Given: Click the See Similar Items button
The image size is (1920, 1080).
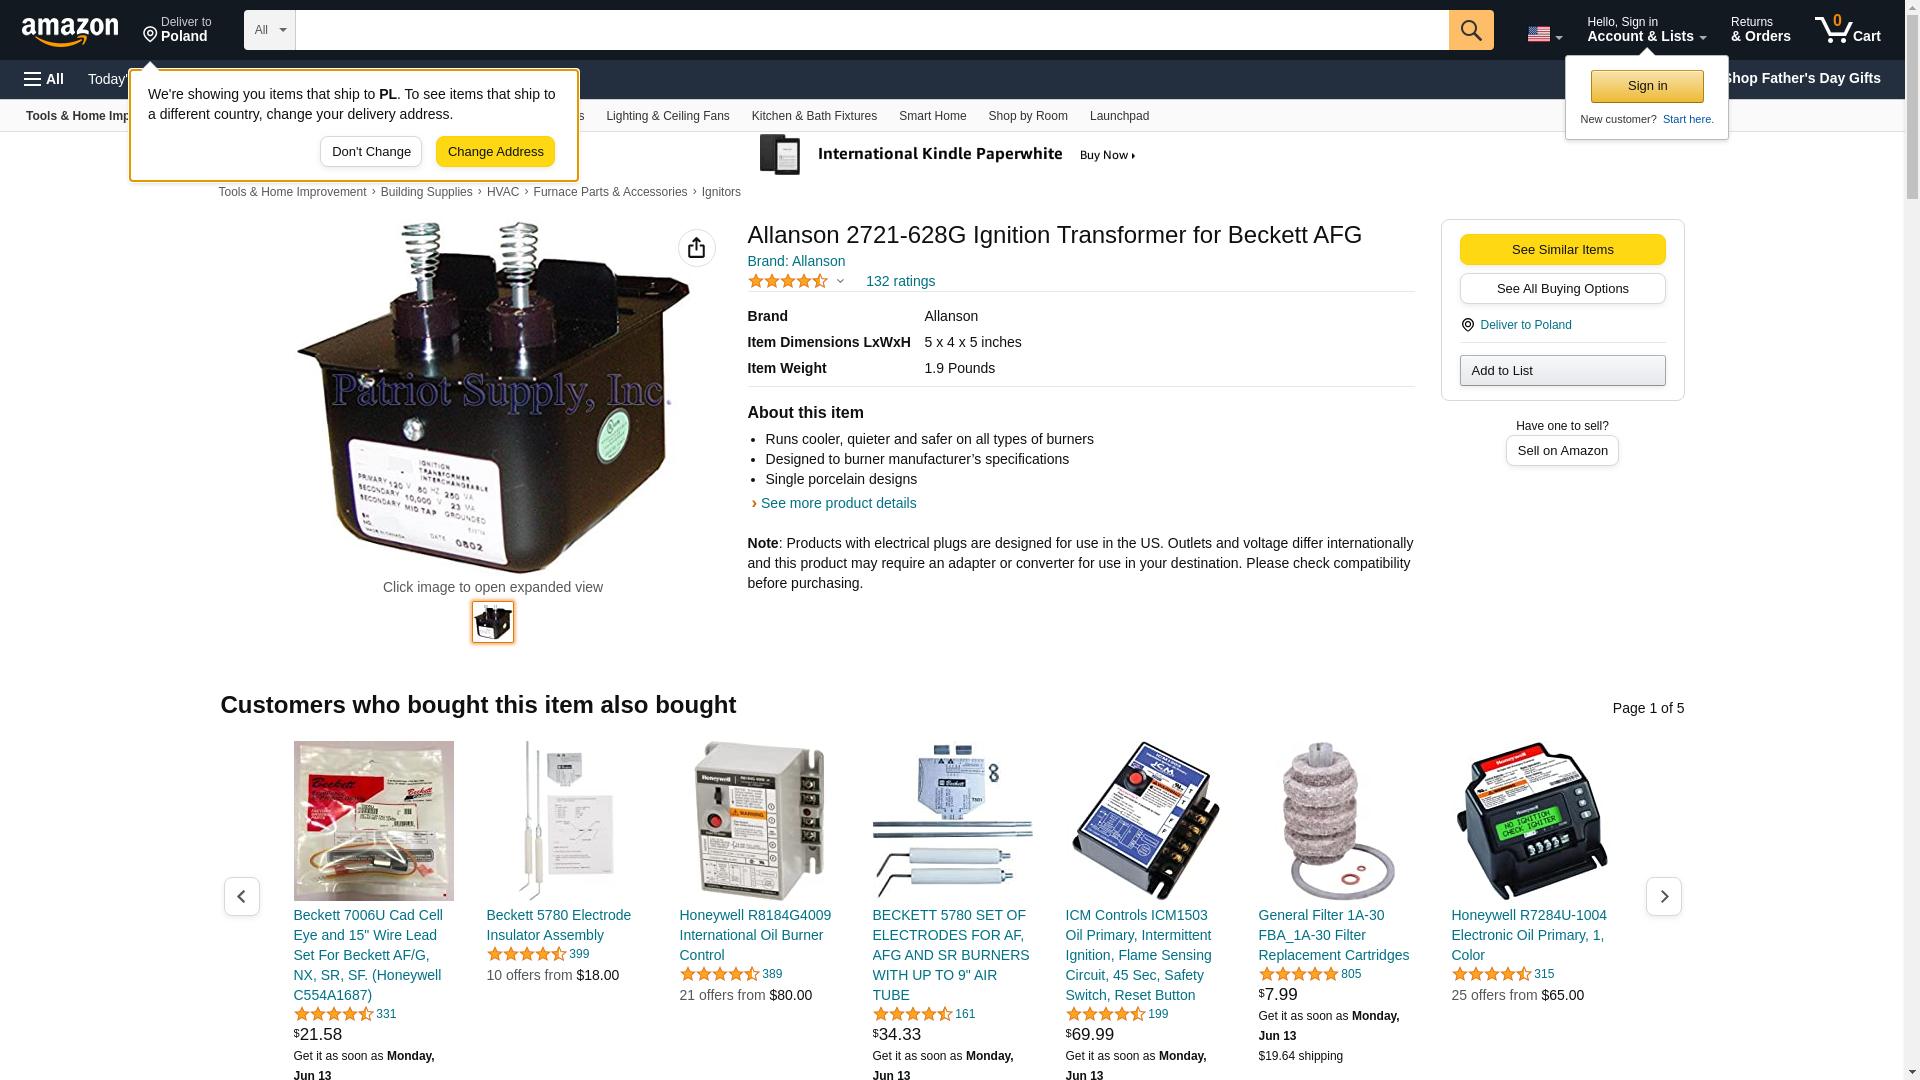Looking at the screenshot, I should (x=1562, y=250).
